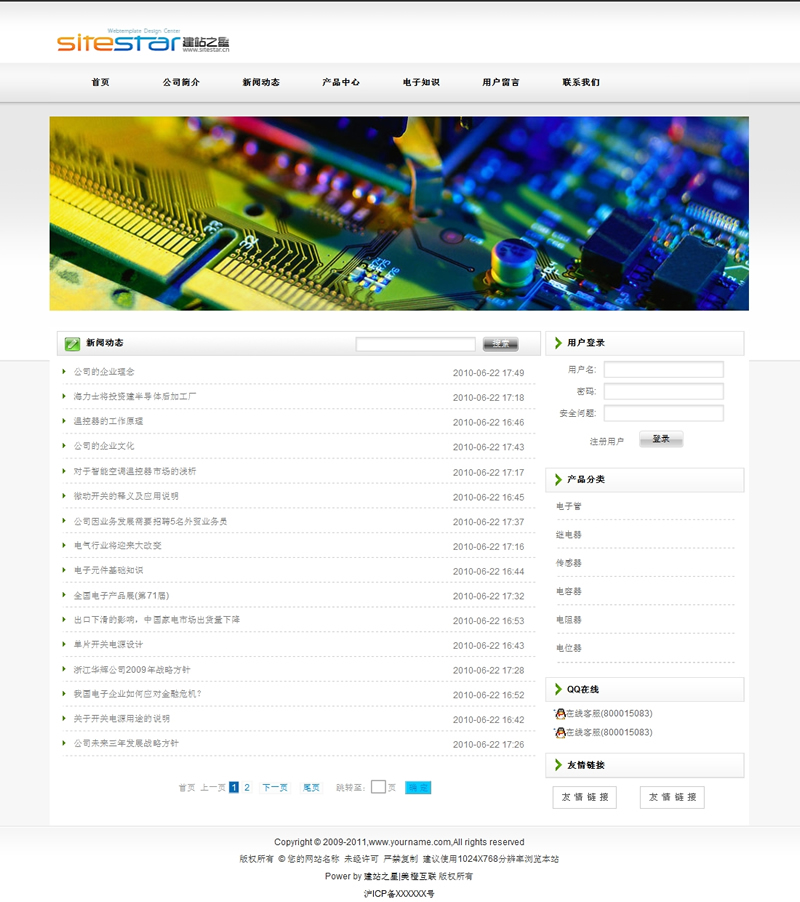Click the search button beside the news search box

500,344
